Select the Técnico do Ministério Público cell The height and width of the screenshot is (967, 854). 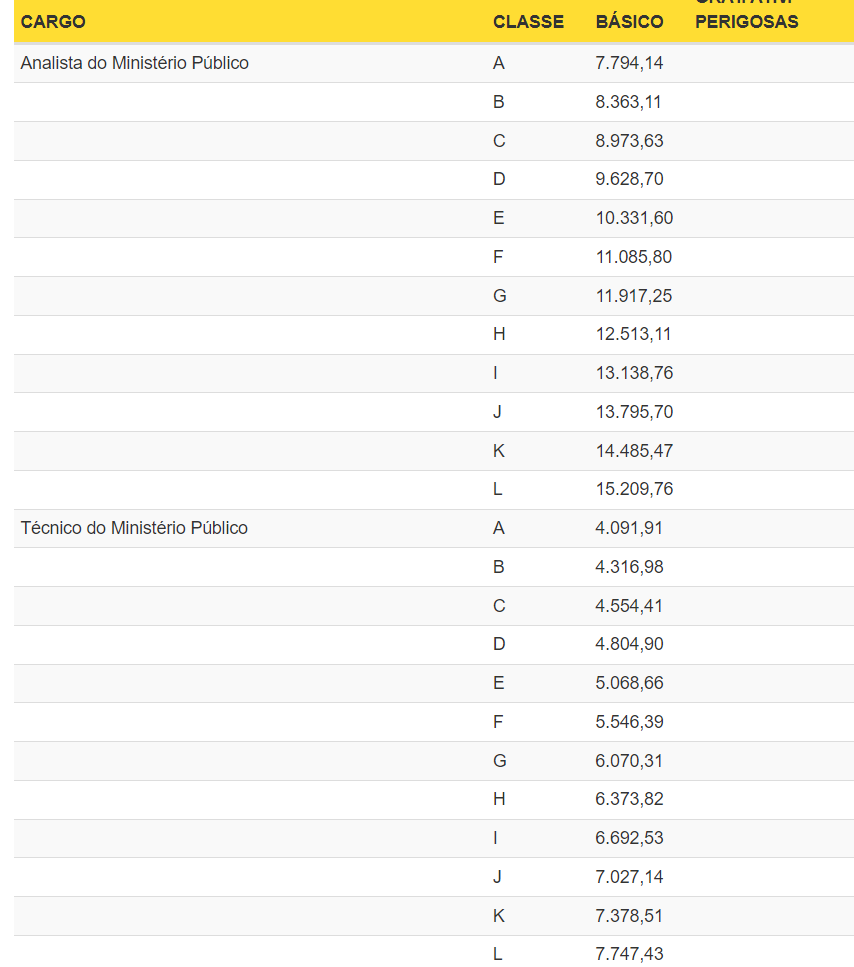[x=134, y=528]
